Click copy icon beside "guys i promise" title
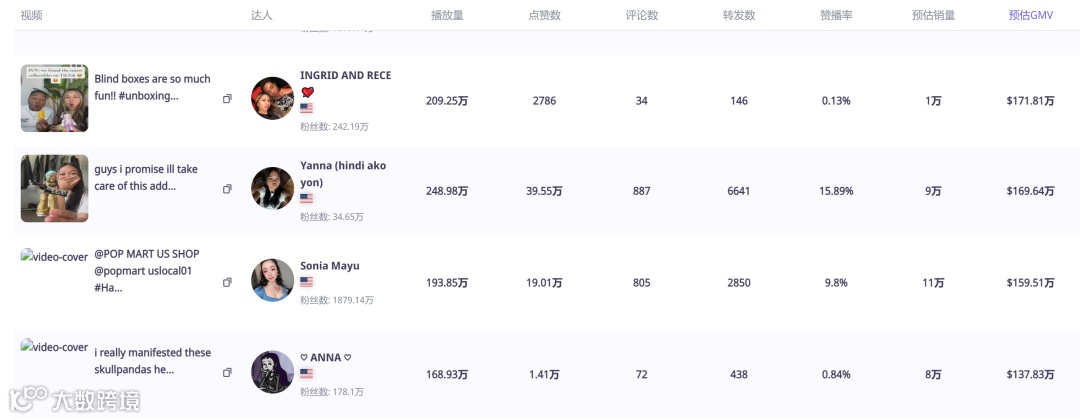 227,189
